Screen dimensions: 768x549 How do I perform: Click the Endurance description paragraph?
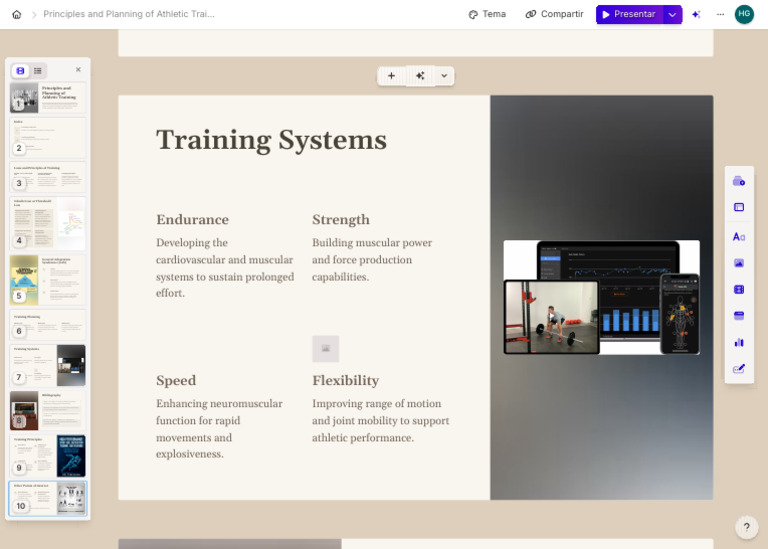coord(225,268)
